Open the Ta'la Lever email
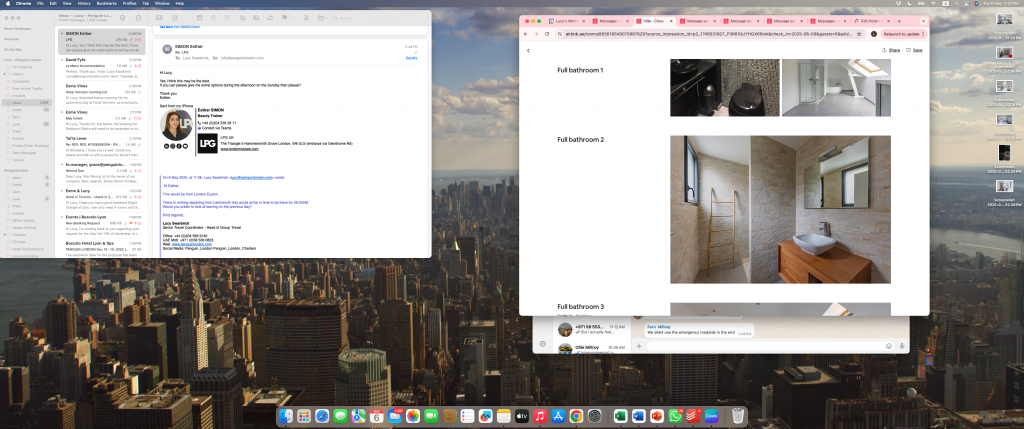 pyautogui.click(x=103, y=144)
